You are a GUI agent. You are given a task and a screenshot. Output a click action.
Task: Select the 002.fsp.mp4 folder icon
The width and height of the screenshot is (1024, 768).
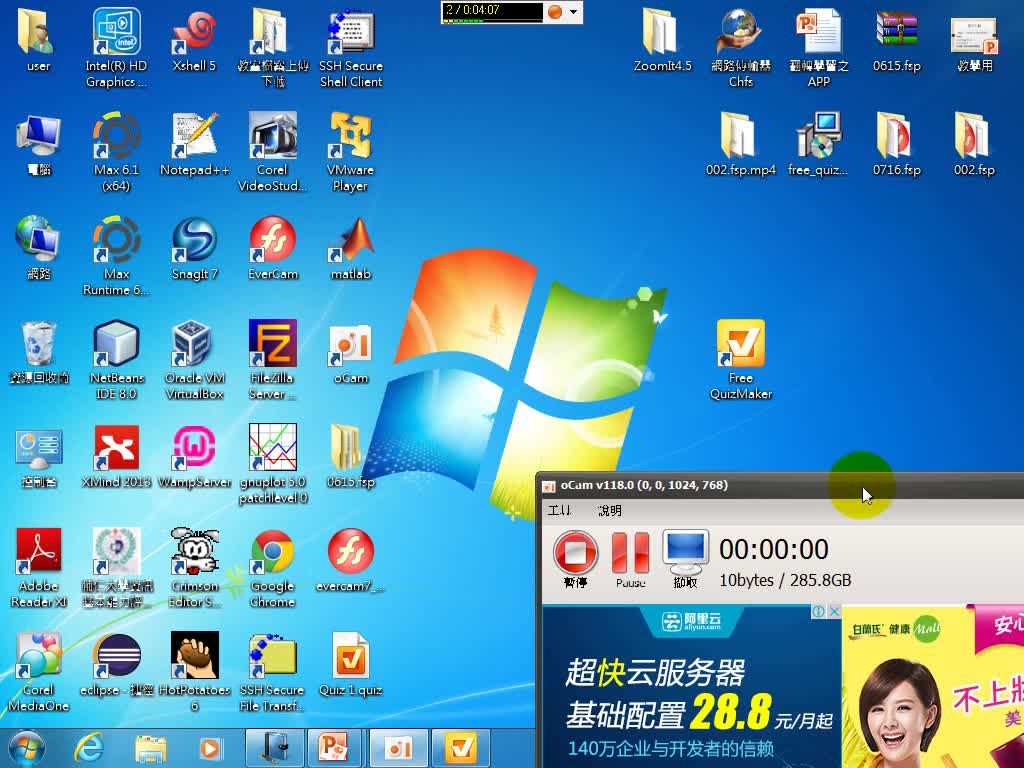coord(741,144)
